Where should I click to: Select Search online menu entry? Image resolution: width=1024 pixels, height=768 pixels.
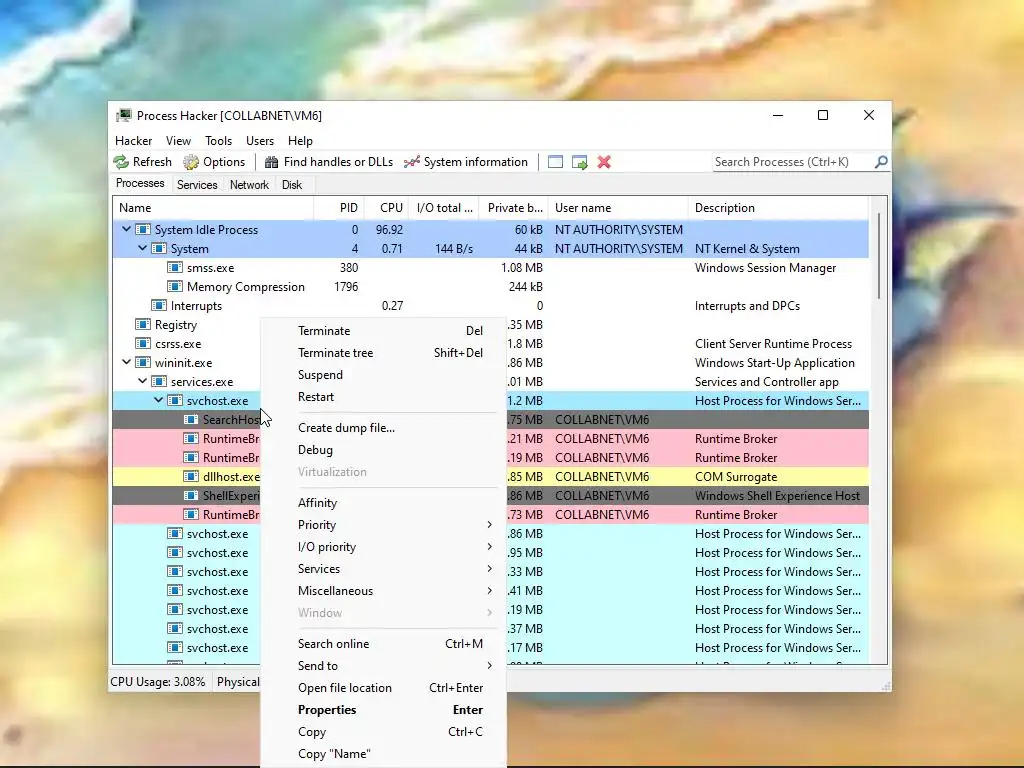point(383,644)
